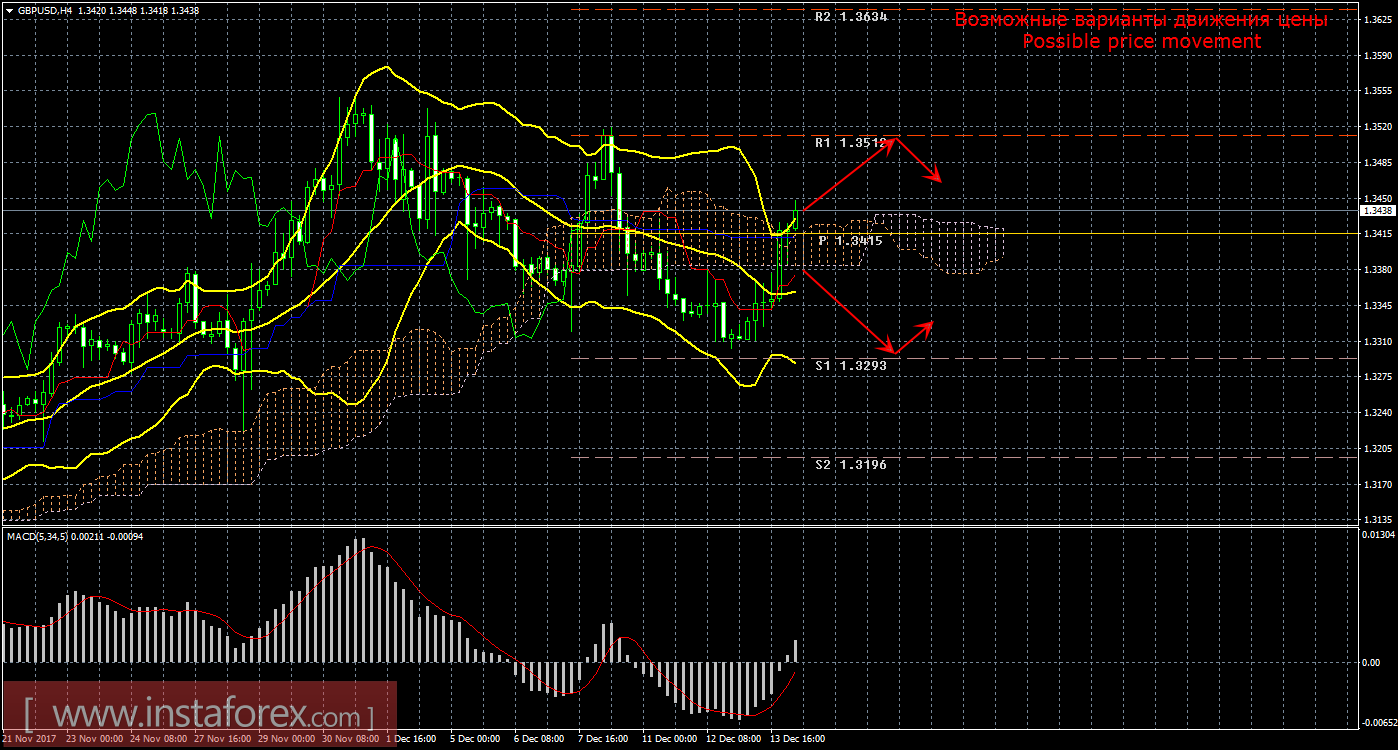Click the red arrow tip pointing down-right after R1
The width and height of the screenshot is (1398, 750).
tap(940, 180)
